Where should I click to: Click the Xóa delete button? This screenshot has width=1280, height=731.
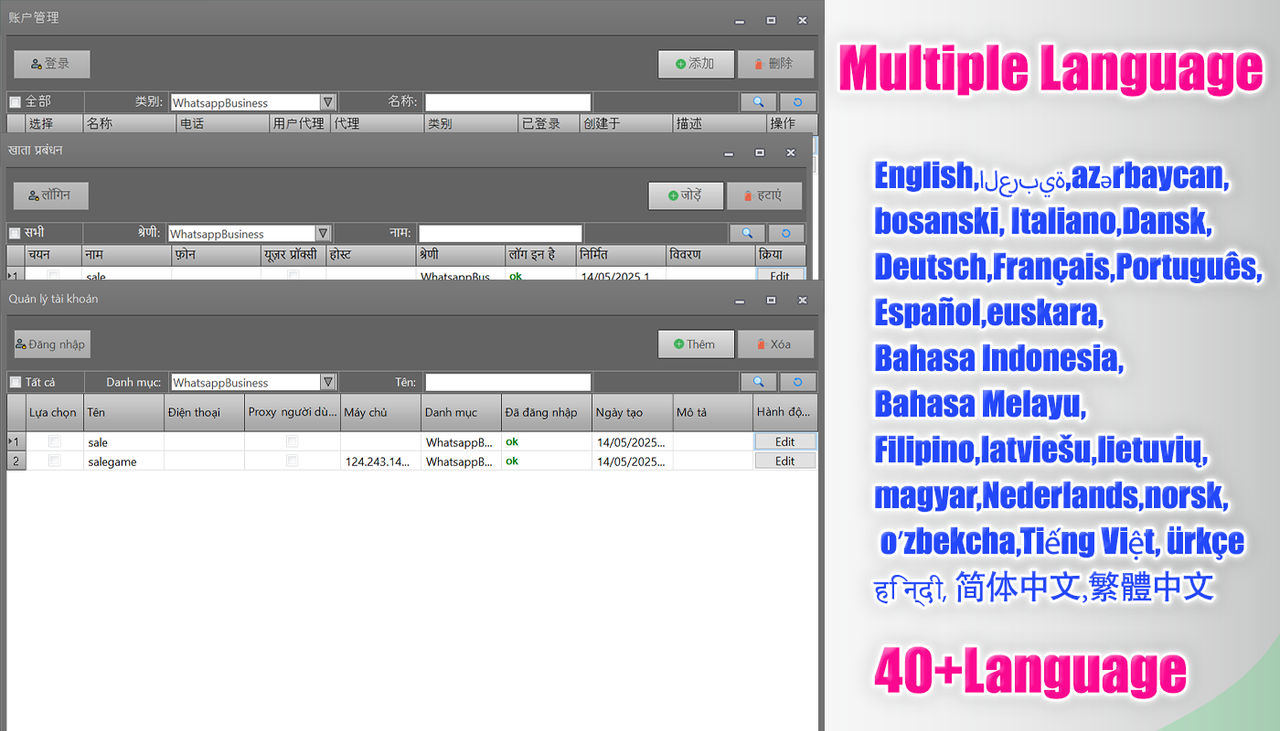click(x=775, y=344)
